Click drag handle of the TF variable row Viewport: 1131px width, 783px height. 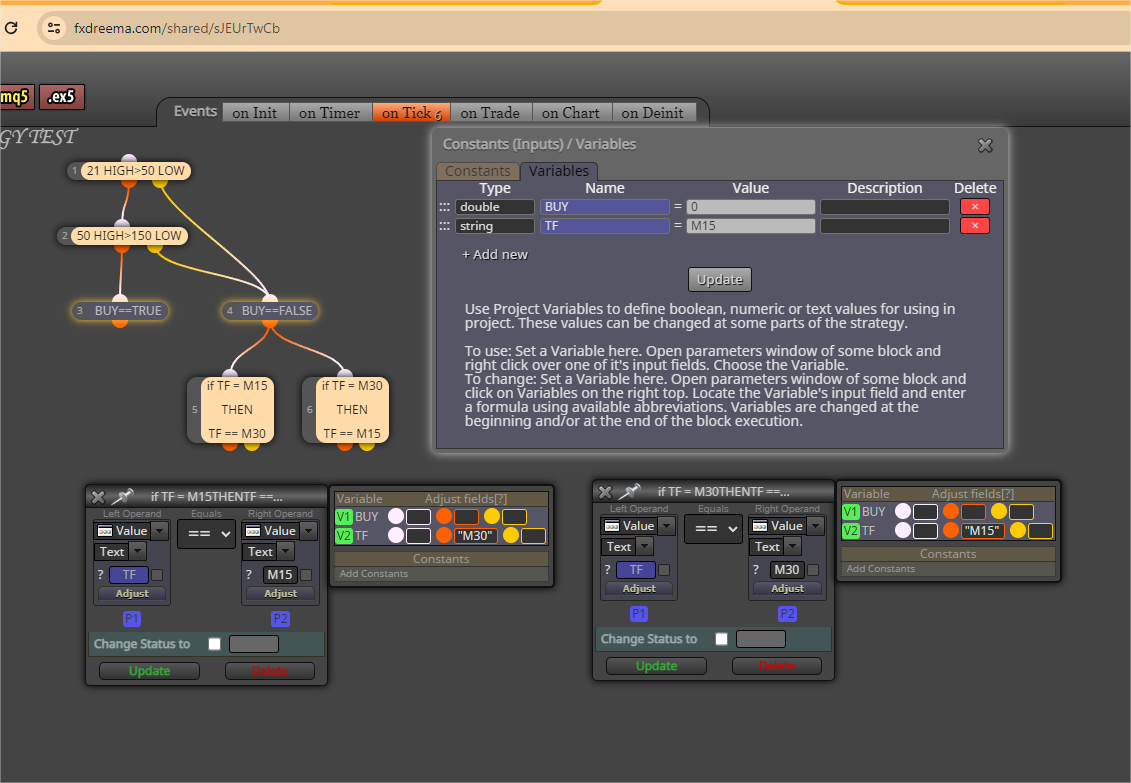[444, 226]
